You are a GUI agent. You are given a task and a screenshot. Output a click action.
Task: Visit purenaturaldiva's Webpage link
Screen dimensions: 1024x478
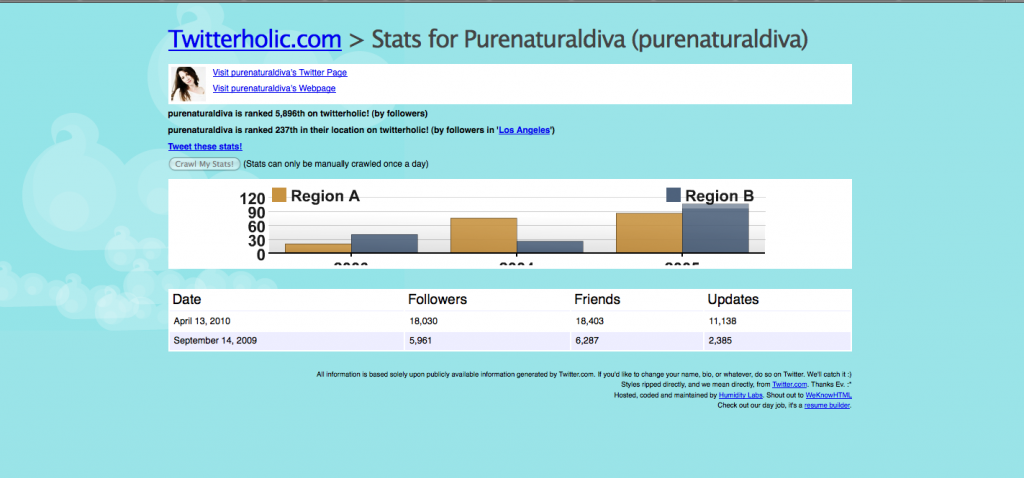pyautogui.click(x=274, y=88)
